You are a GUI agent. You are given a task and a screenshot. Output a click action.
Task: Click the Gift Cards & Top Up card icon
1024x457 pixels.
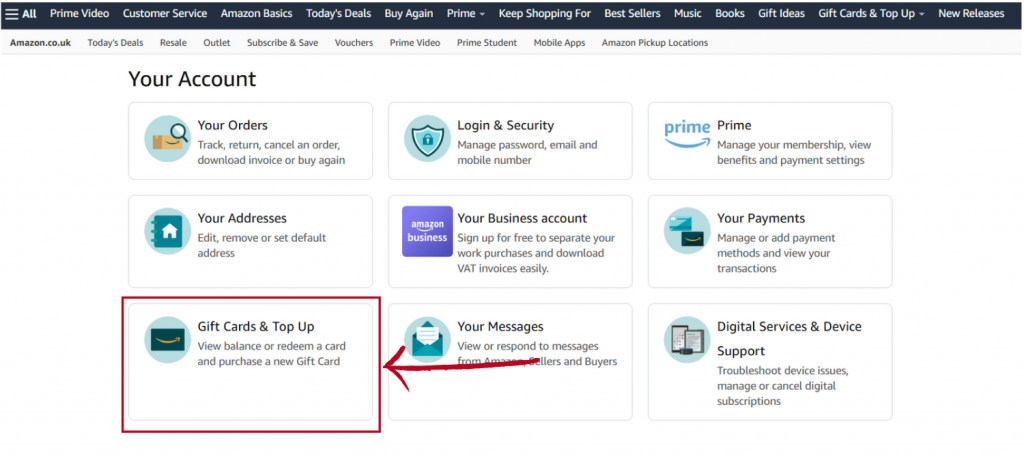tap(167, 339)
